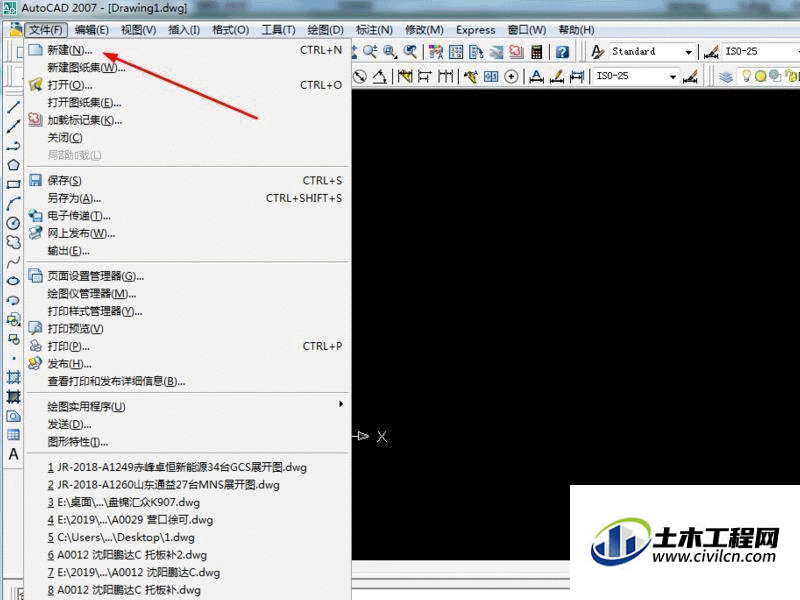Image resolution: width=800 pixels, height=600 pixels.
Task: Select the Hatch tool
Action: (x=13, y=378)
